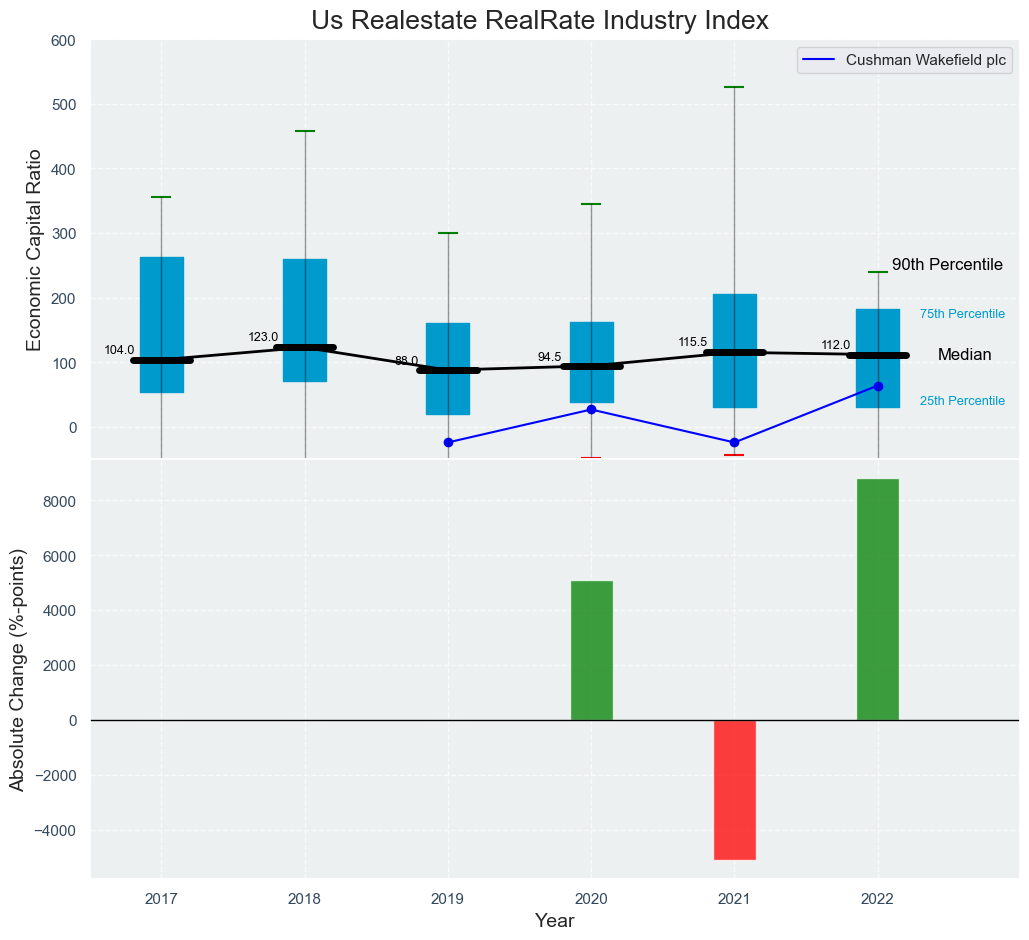Select the 2021 Cushman Wakefield data point
Viewport: 1029px width, 940px height.
(735, 442)
